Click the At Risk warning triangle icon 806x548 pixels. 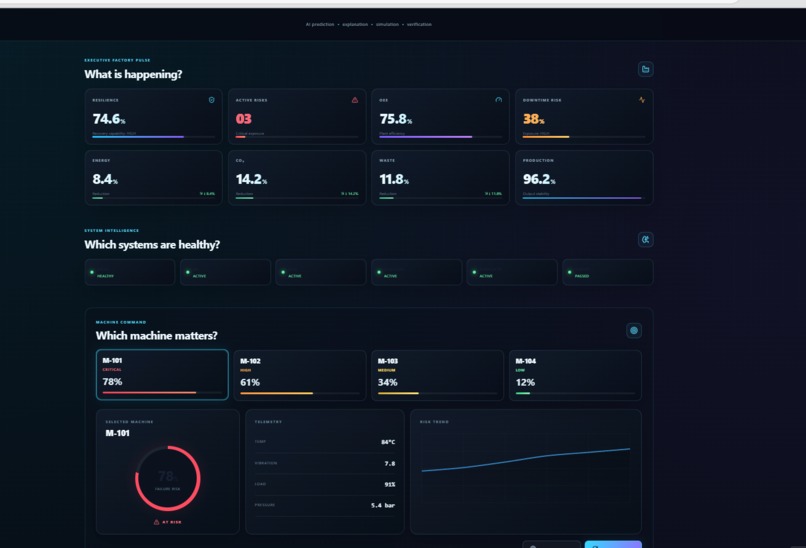(156, 522)
